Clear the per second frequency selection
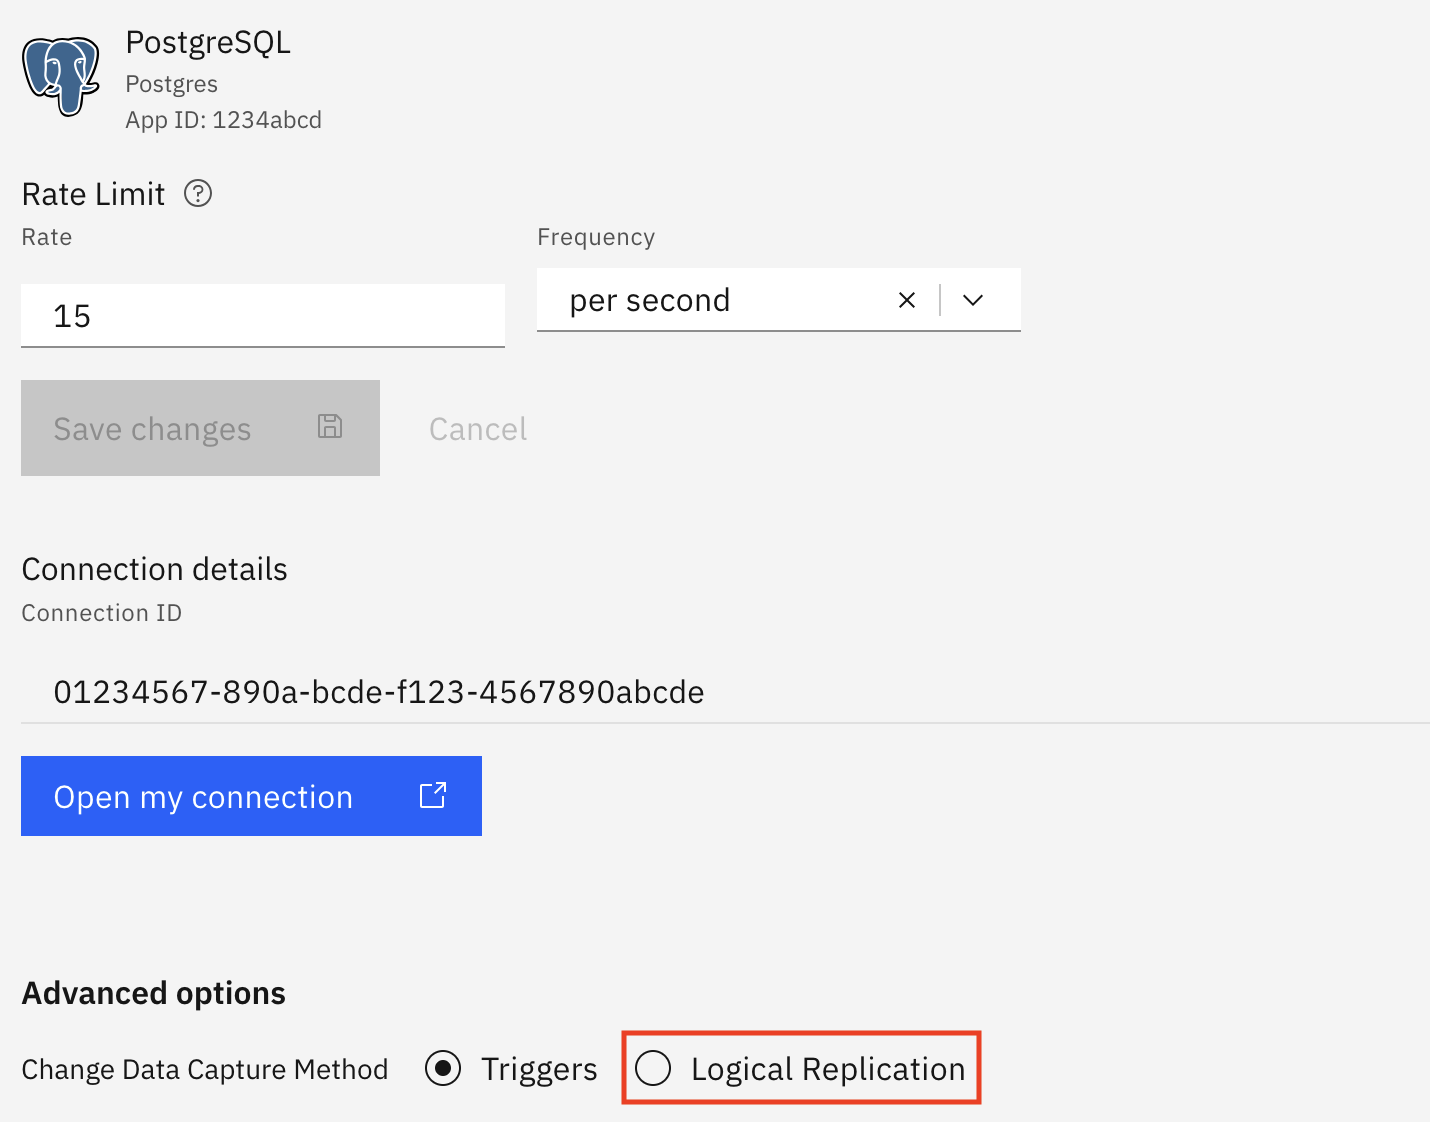The height and width of the screenshot is (1122, 1430). point(907,300)
